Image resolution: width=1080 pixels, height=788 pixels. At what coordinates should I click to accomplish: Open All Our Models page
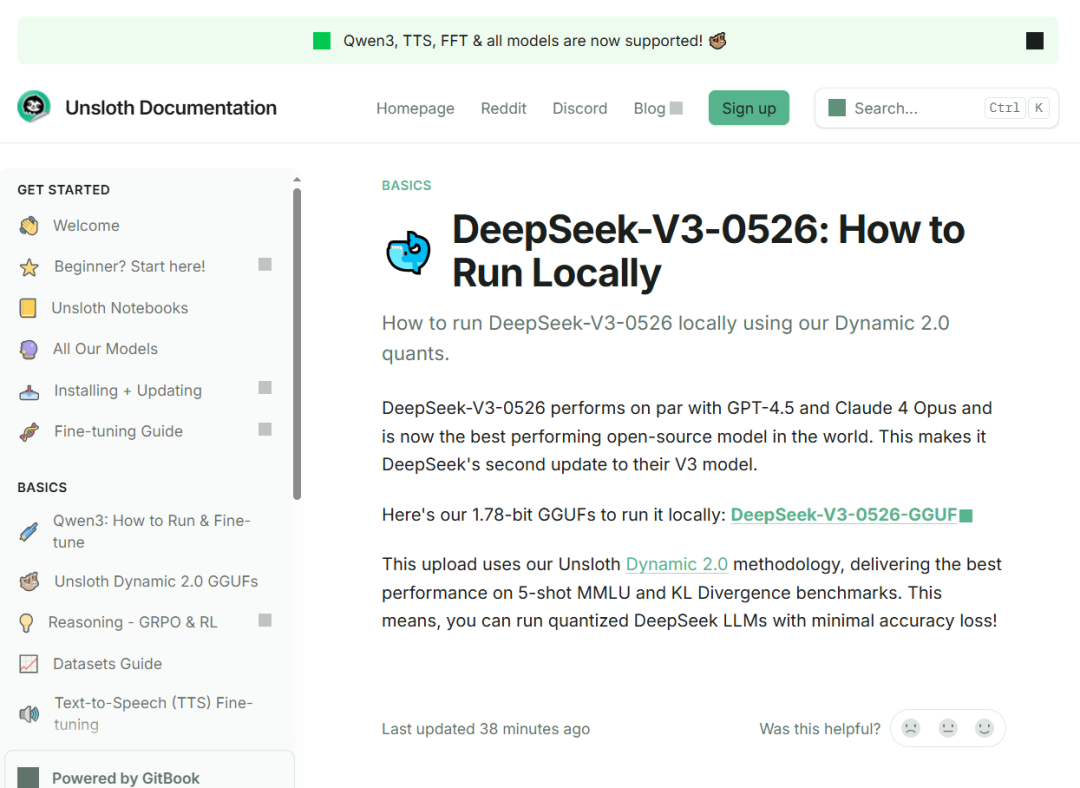(105, 349)
